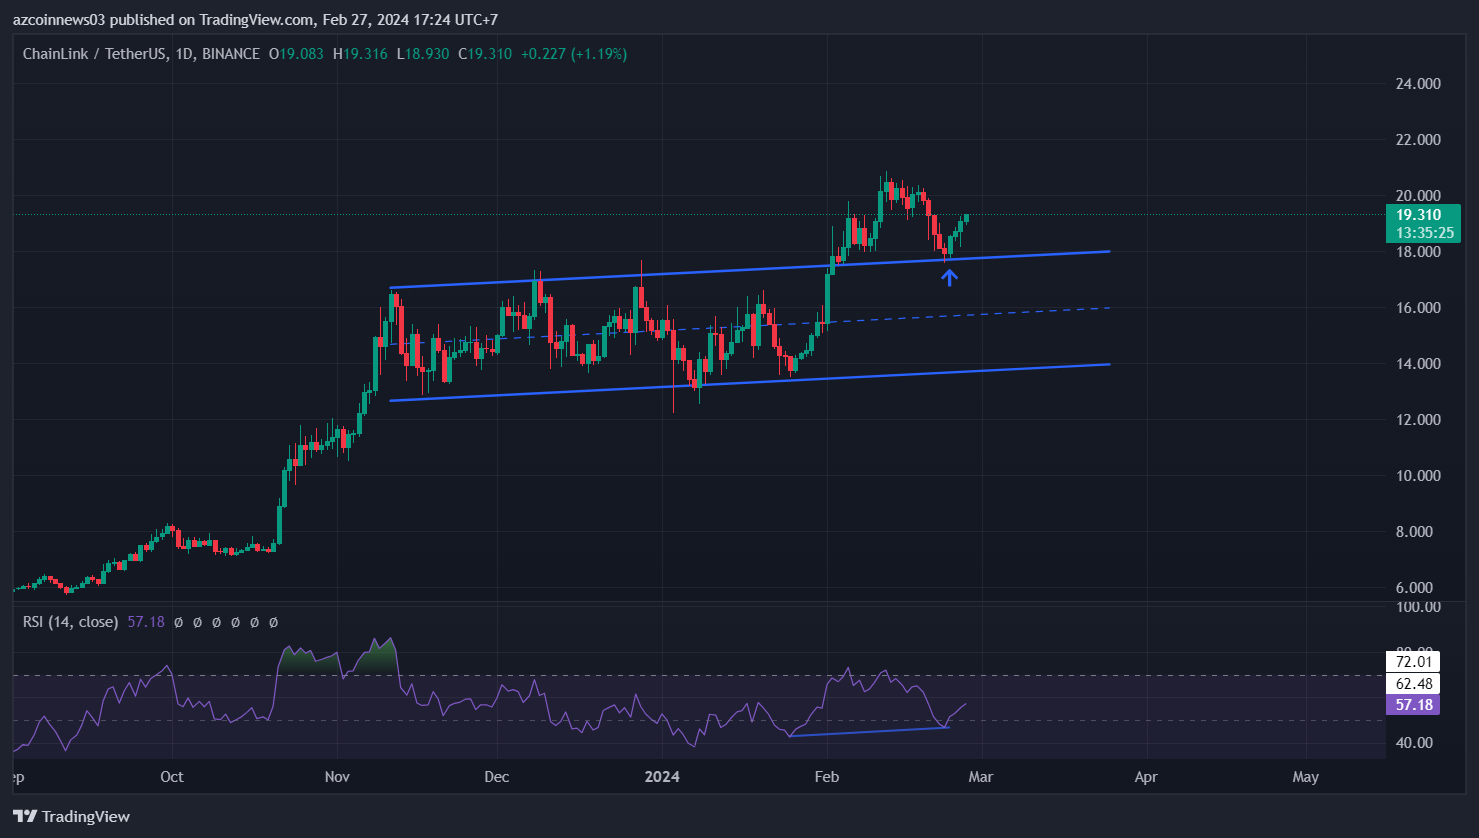Click the 1D interval label
The width and height of the screenshot is (1479, 838).
[183, 54]
